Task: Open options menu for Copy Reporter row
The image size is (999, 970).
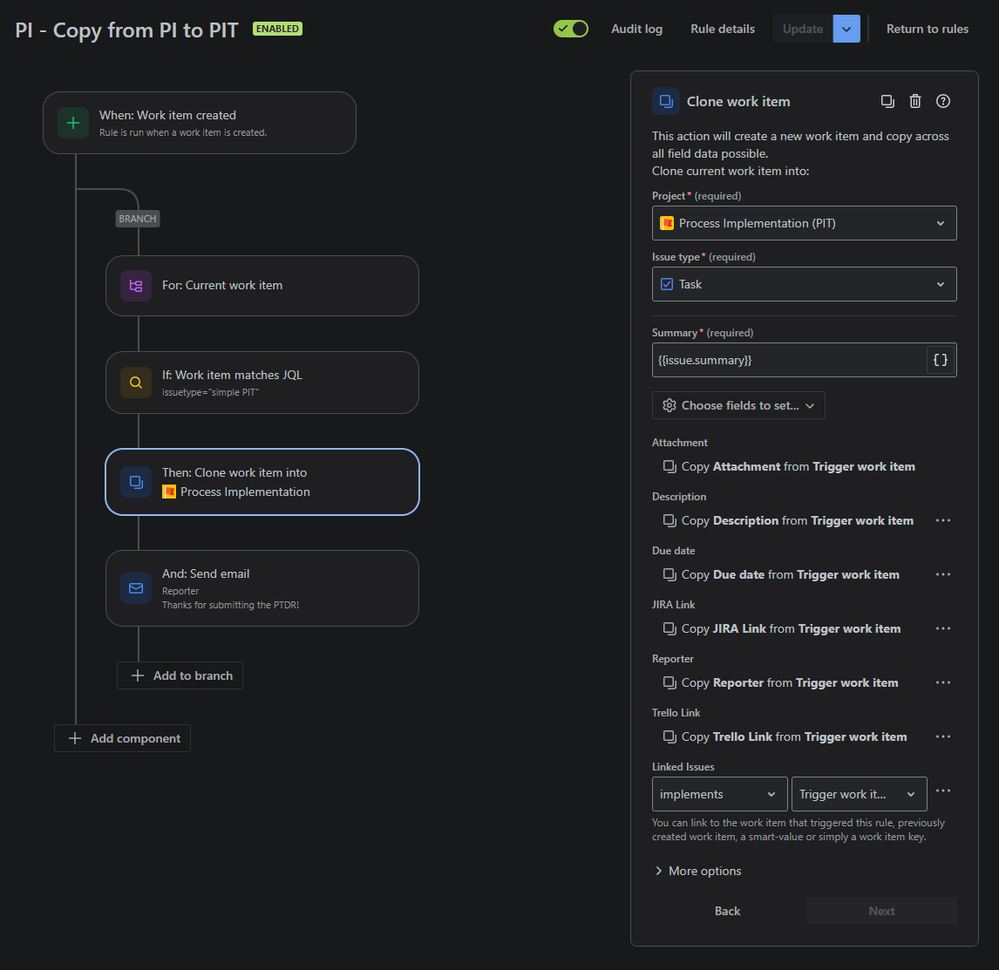Action: tap(943, 683)
